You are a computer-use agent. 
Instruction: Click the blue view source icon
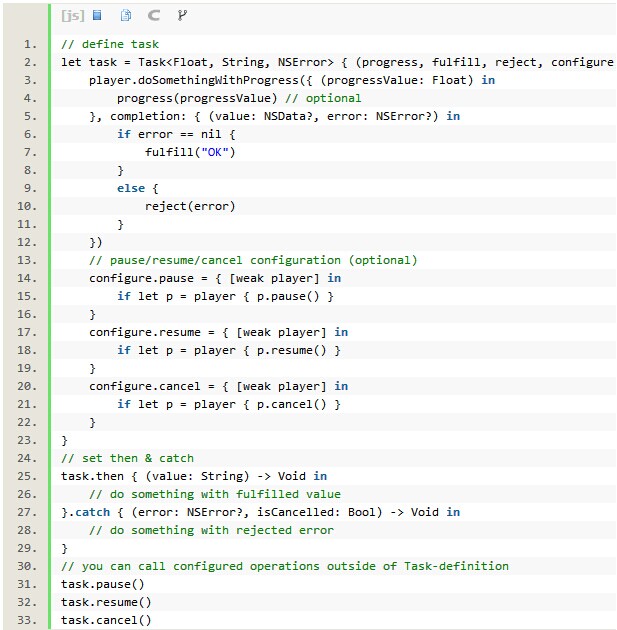97,16
